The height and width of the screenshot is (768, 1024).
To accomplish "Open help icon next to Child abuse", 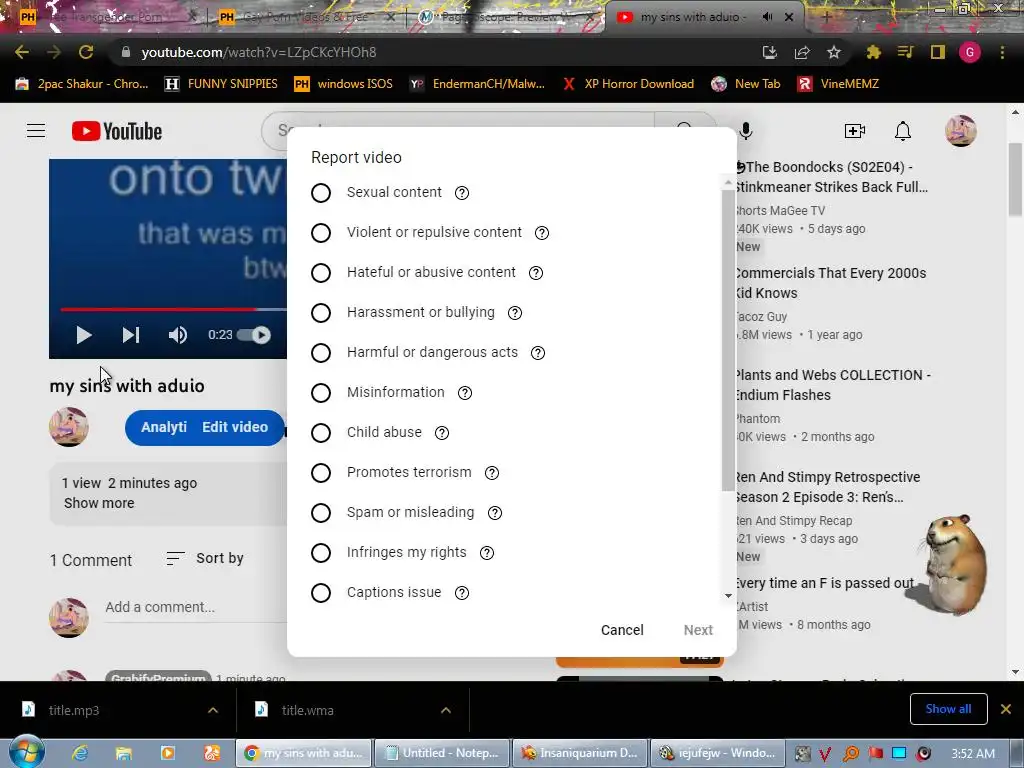I will 441,433.
